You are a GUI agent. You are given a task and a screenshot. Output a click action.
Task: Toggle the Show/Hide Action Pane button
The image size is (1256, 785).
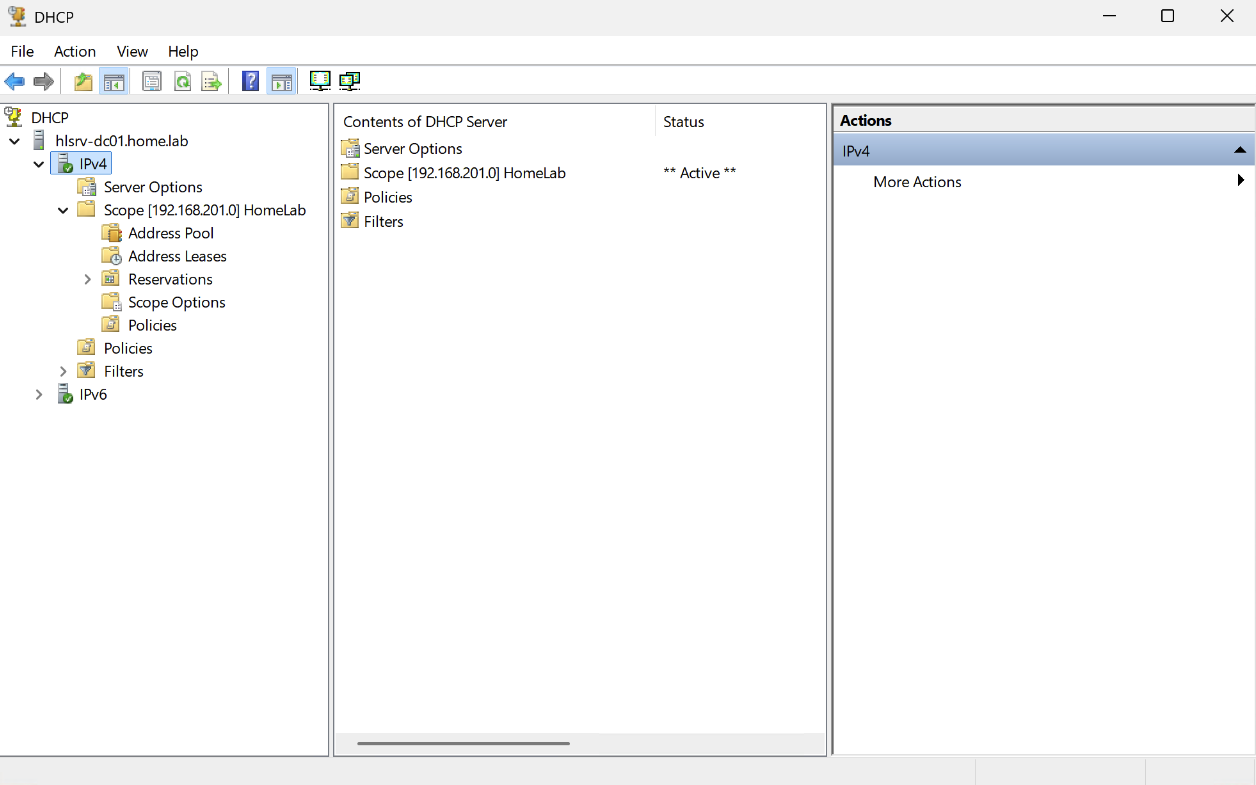281,82
